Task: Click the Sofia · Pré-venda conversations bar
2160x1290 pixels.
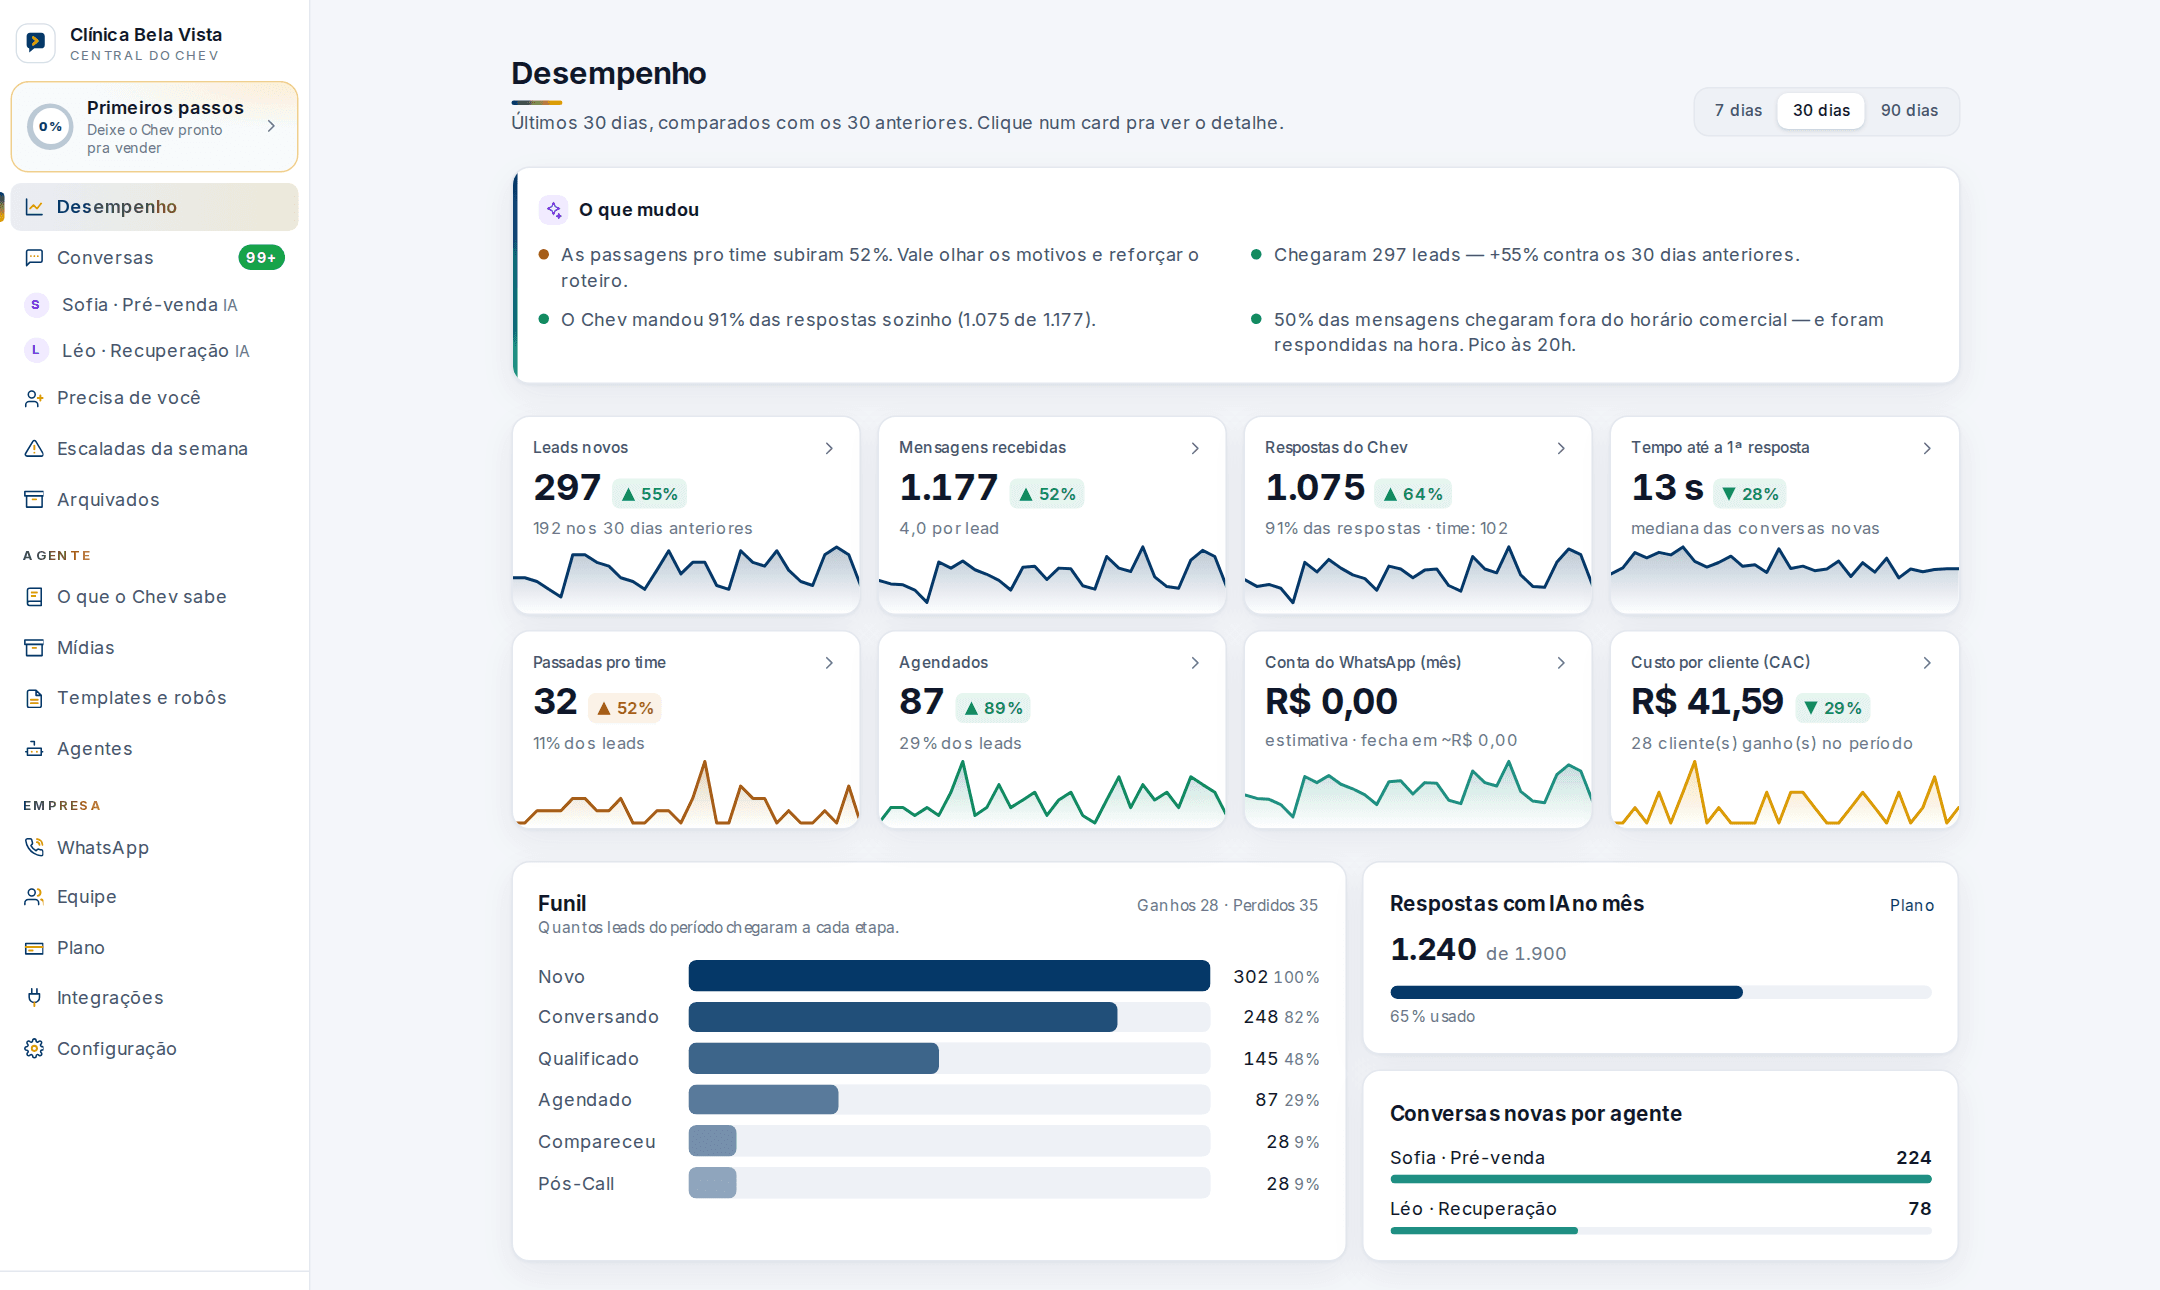Action: pyautogui.click(x=1660, y=1180)
